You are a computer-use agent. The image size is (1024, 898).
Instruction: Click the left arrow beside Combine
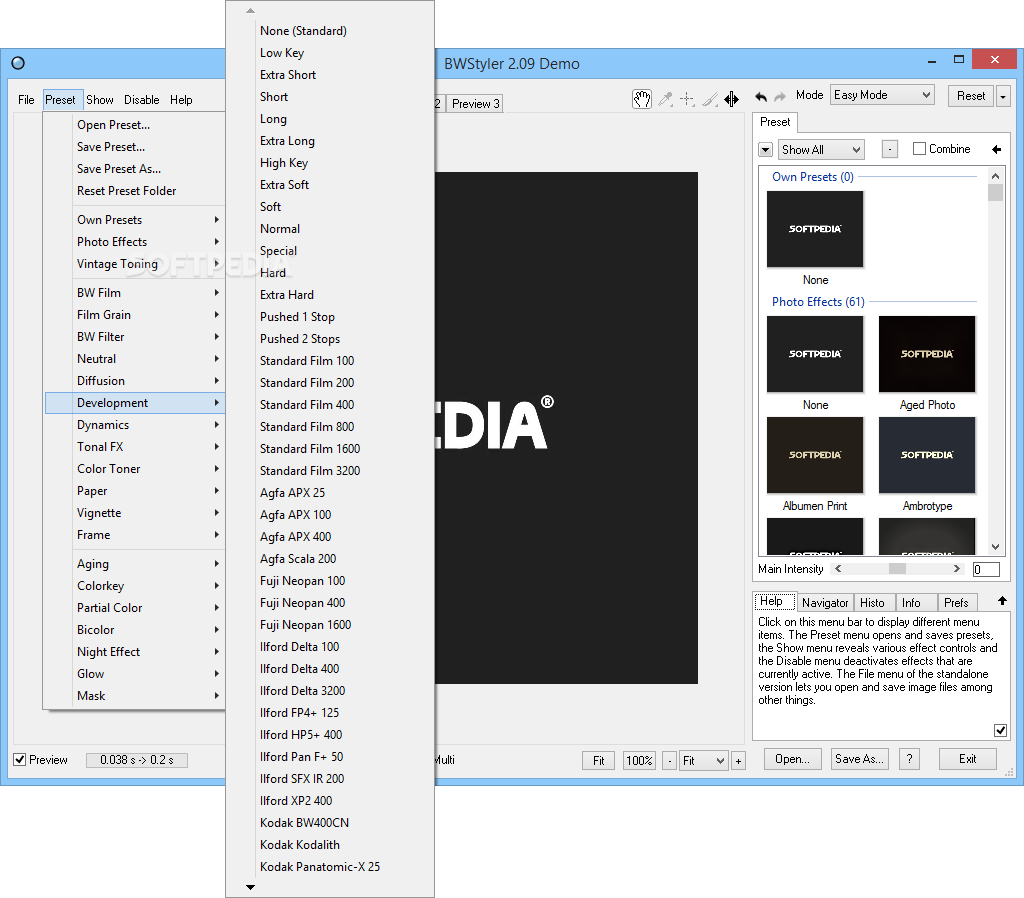coord(996,150)
